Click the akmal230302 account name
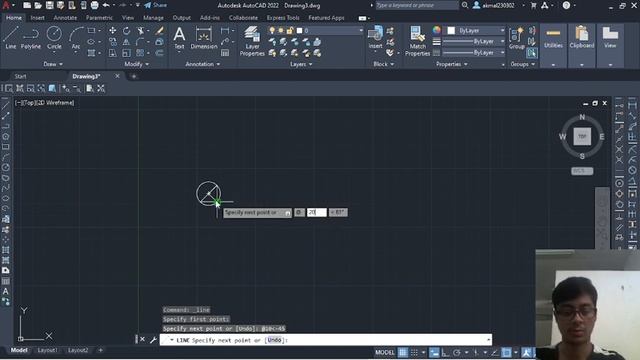 (x=498, y=5)
